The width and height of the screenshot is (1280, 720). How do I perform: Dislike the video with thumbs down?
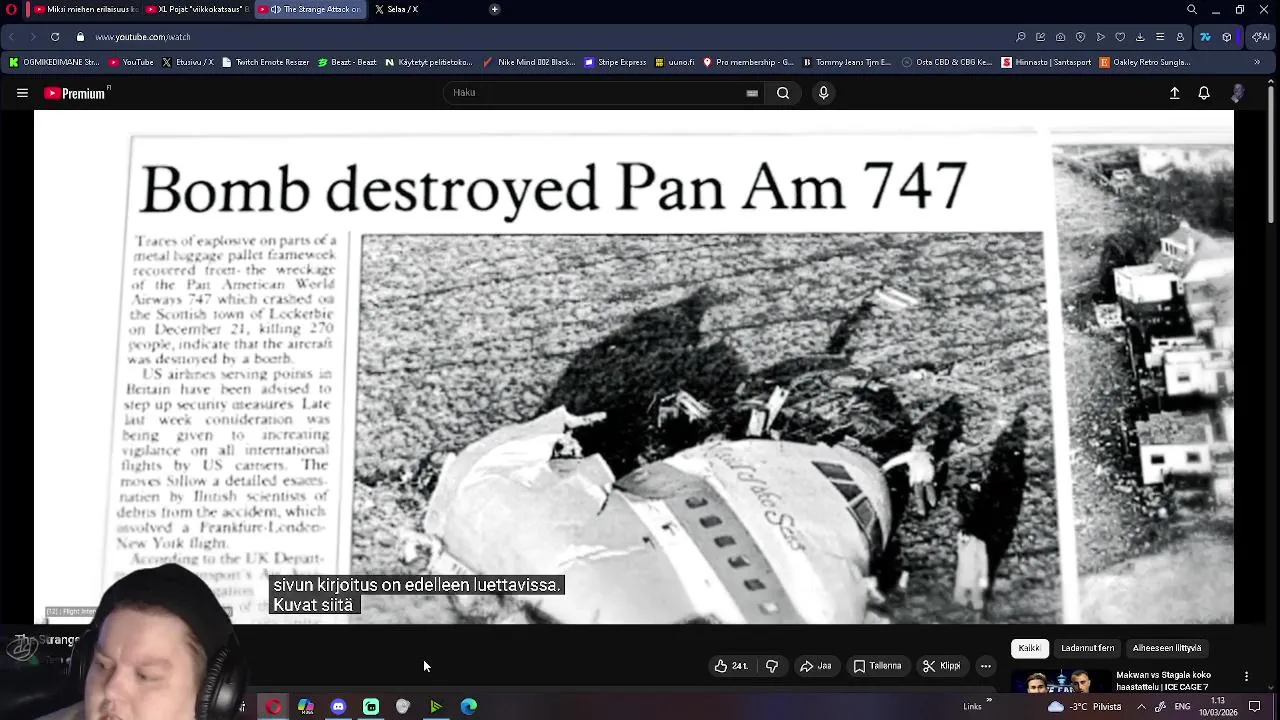coord(772,666)
